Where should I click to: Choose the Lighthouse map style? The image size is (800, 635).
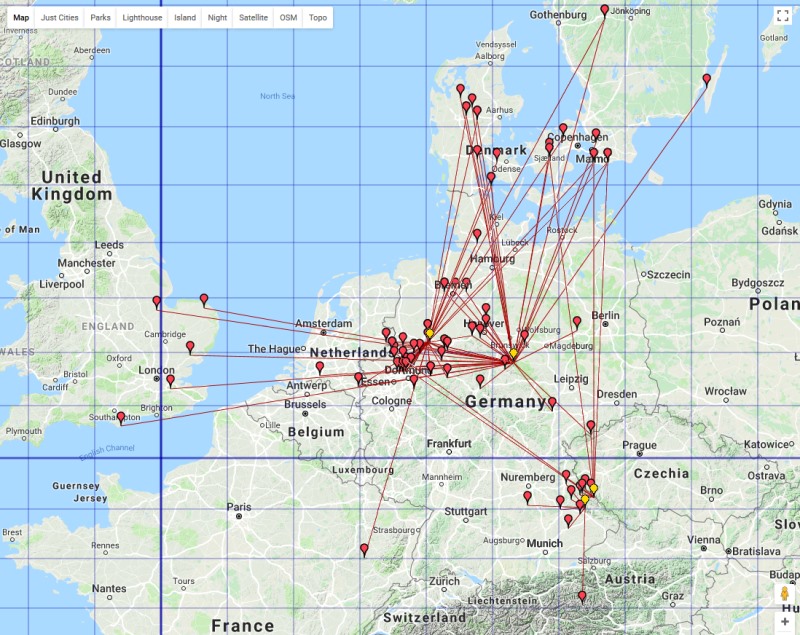141,18
